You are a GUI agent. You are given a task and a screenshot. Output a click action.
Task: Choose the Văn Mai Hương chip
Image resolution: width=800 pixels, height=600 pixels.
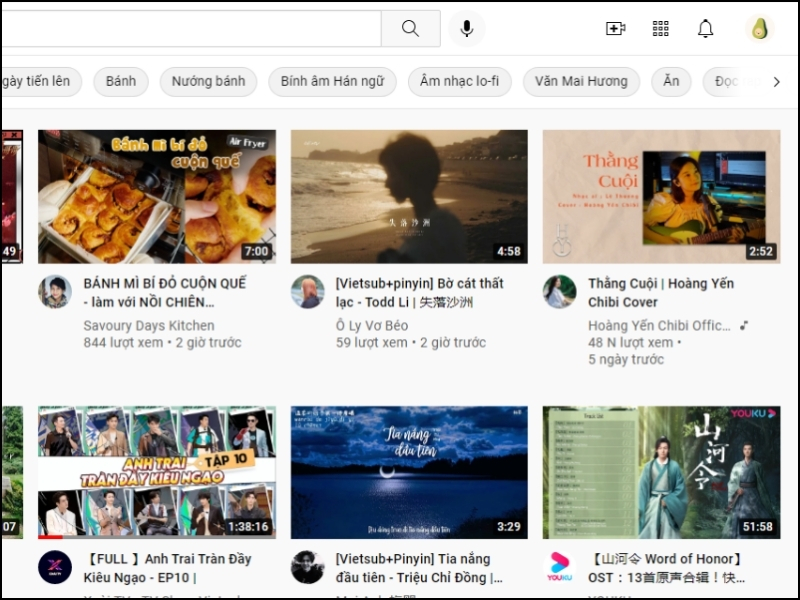click(581, 82)
